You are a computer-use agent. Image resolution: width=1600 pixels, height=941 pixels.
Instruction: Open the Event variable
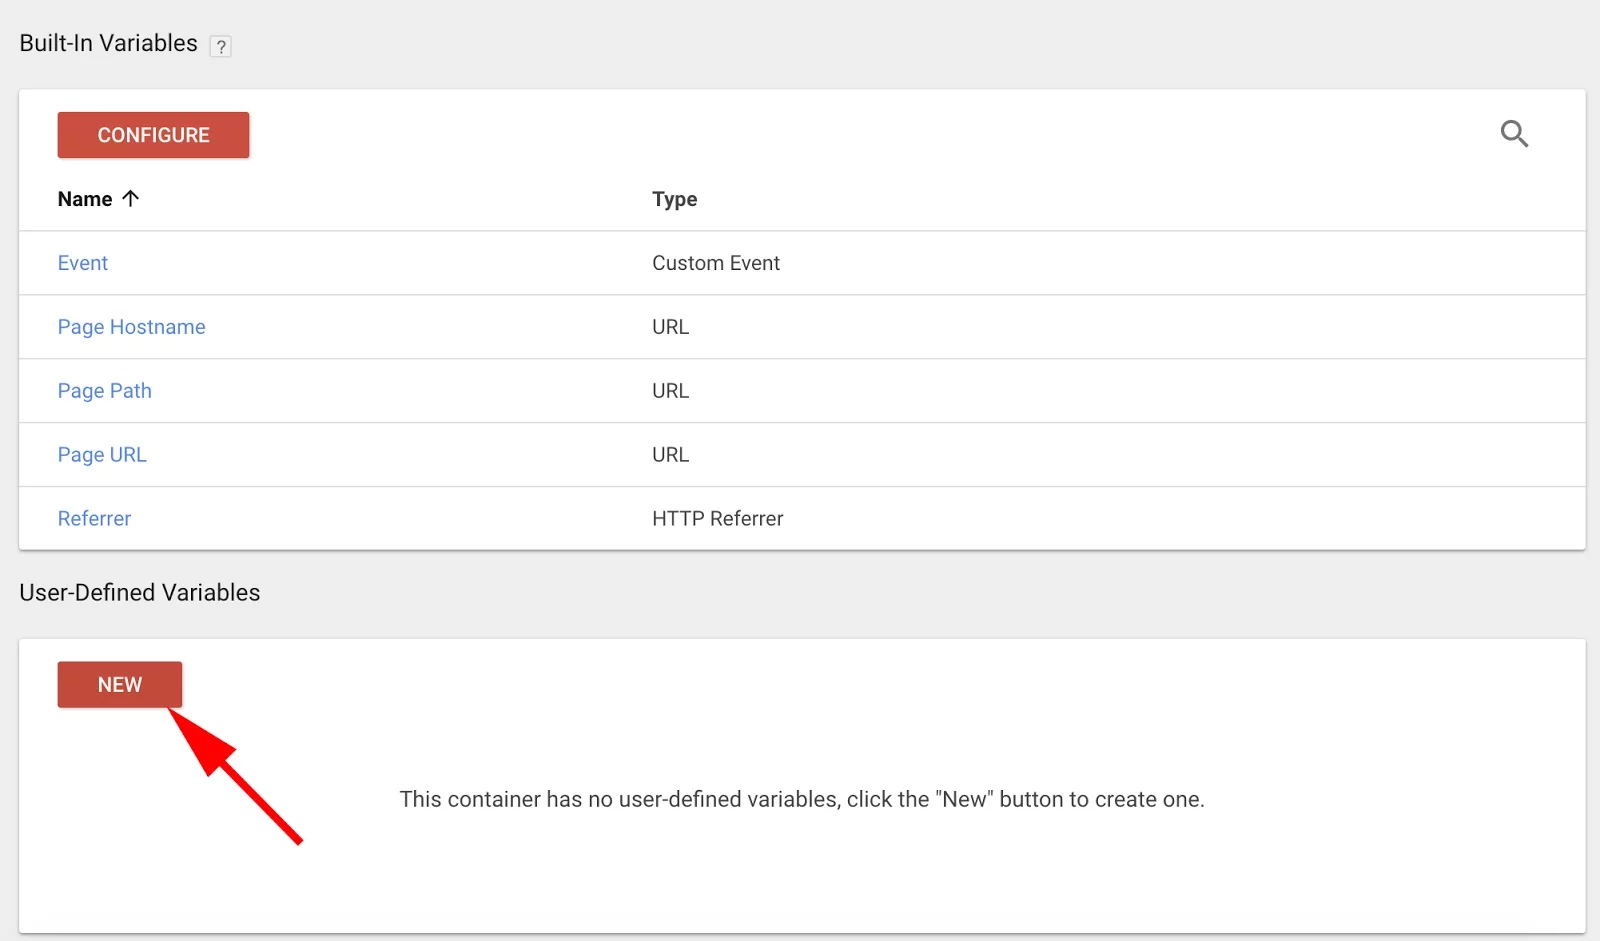tap(83, 263)
